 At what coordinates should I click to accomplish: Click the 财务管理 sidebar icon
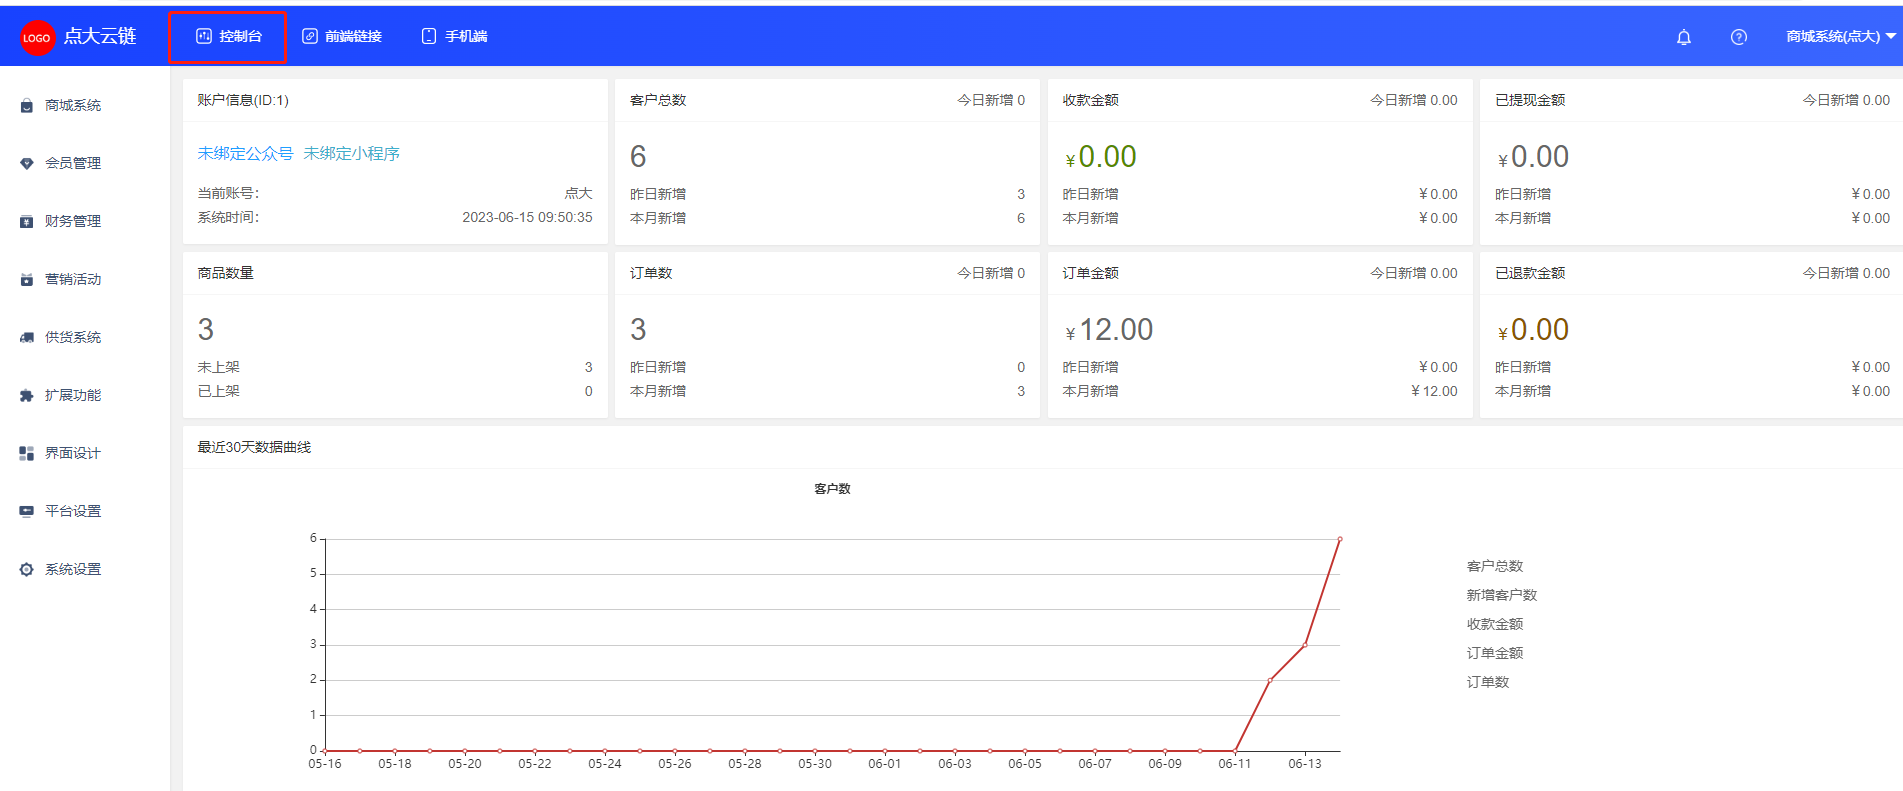[x=27, y=221]
